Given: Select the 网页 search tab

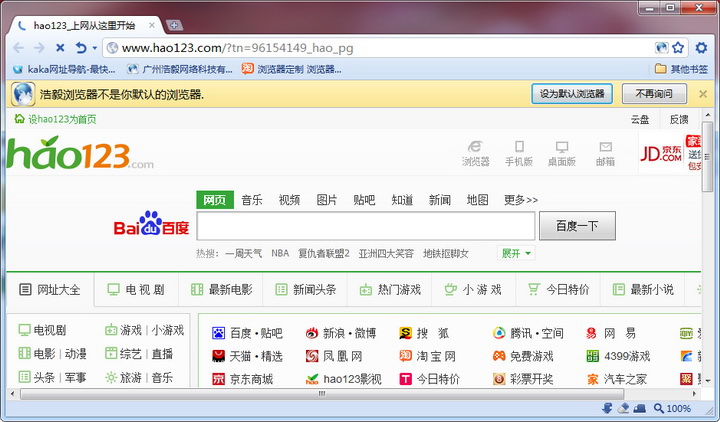Looking at the screenshot, I should [x=215, y=200].
